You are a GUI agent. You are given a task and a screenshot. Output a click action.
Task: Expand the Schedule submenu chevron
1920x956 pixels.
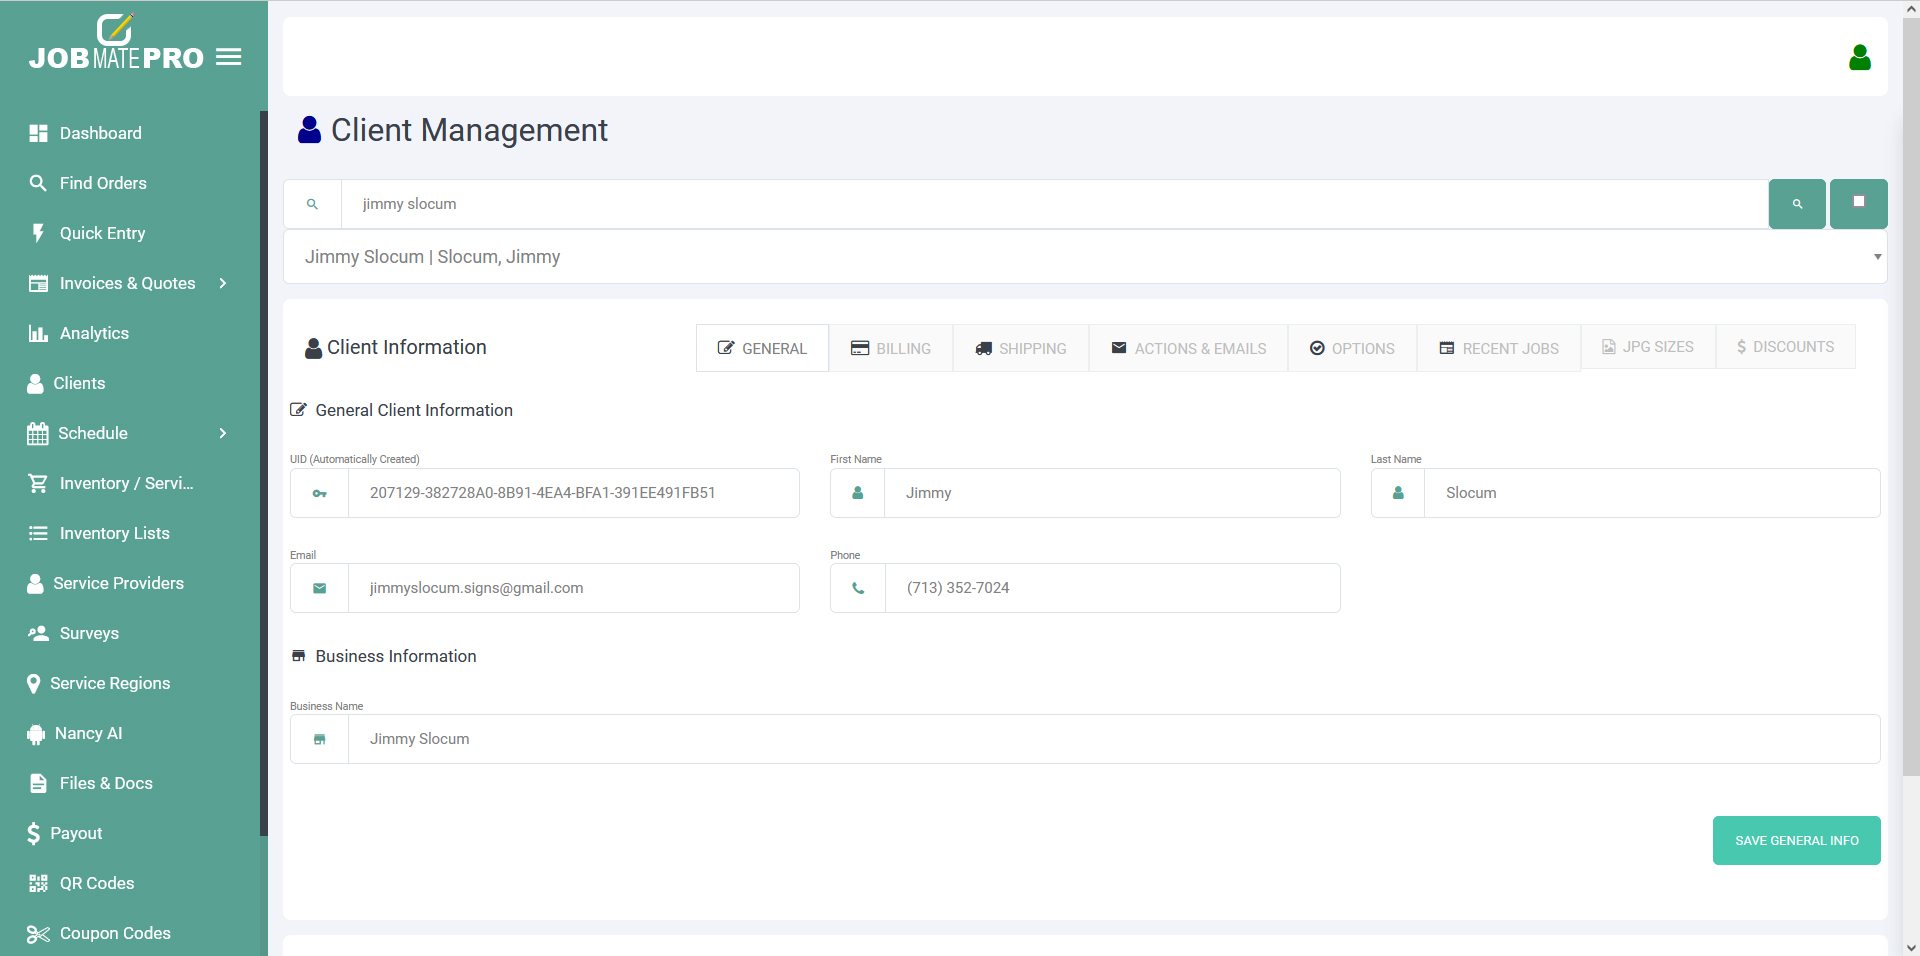[x=222, y=433]
